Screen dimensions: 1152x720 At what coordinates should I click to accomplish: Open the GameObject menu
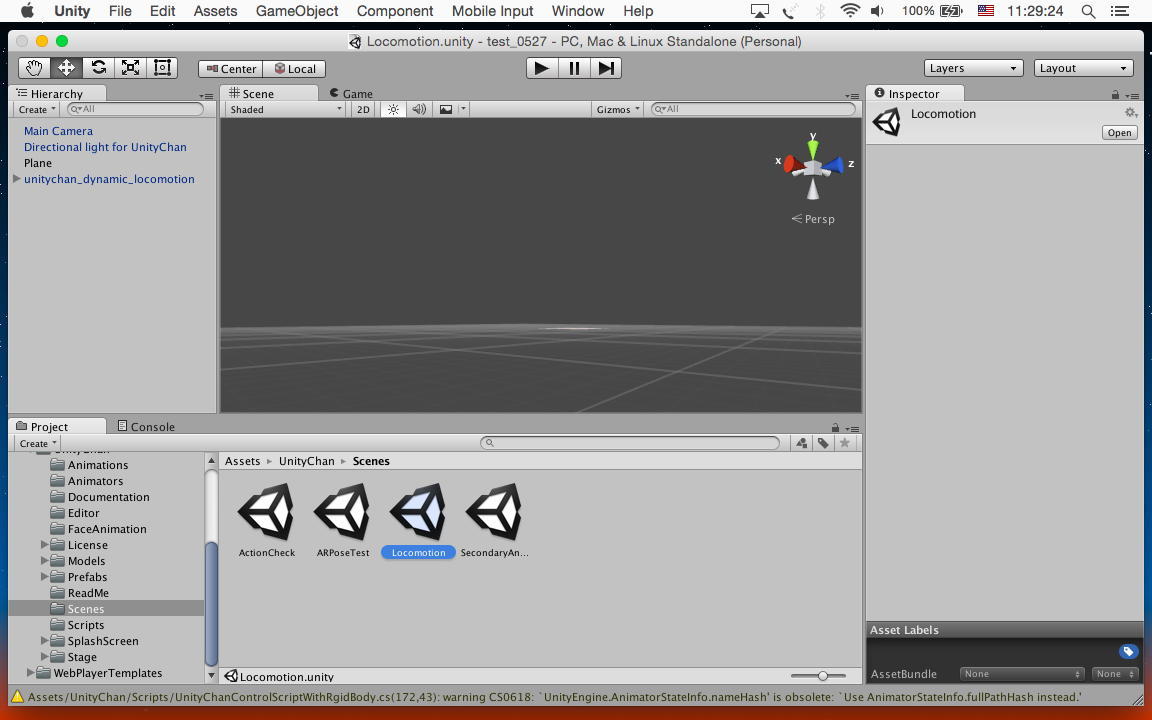click(297, 11)
